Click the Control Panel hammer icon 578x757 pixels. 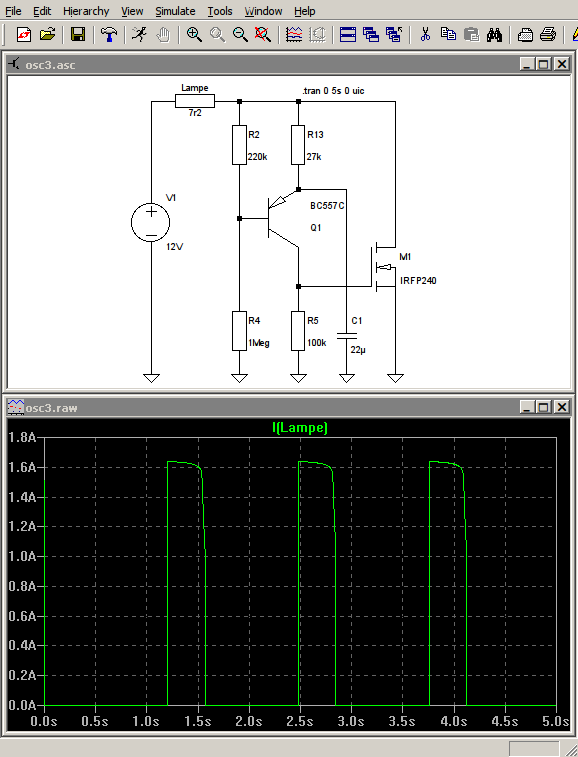click(x=109, y=34)
